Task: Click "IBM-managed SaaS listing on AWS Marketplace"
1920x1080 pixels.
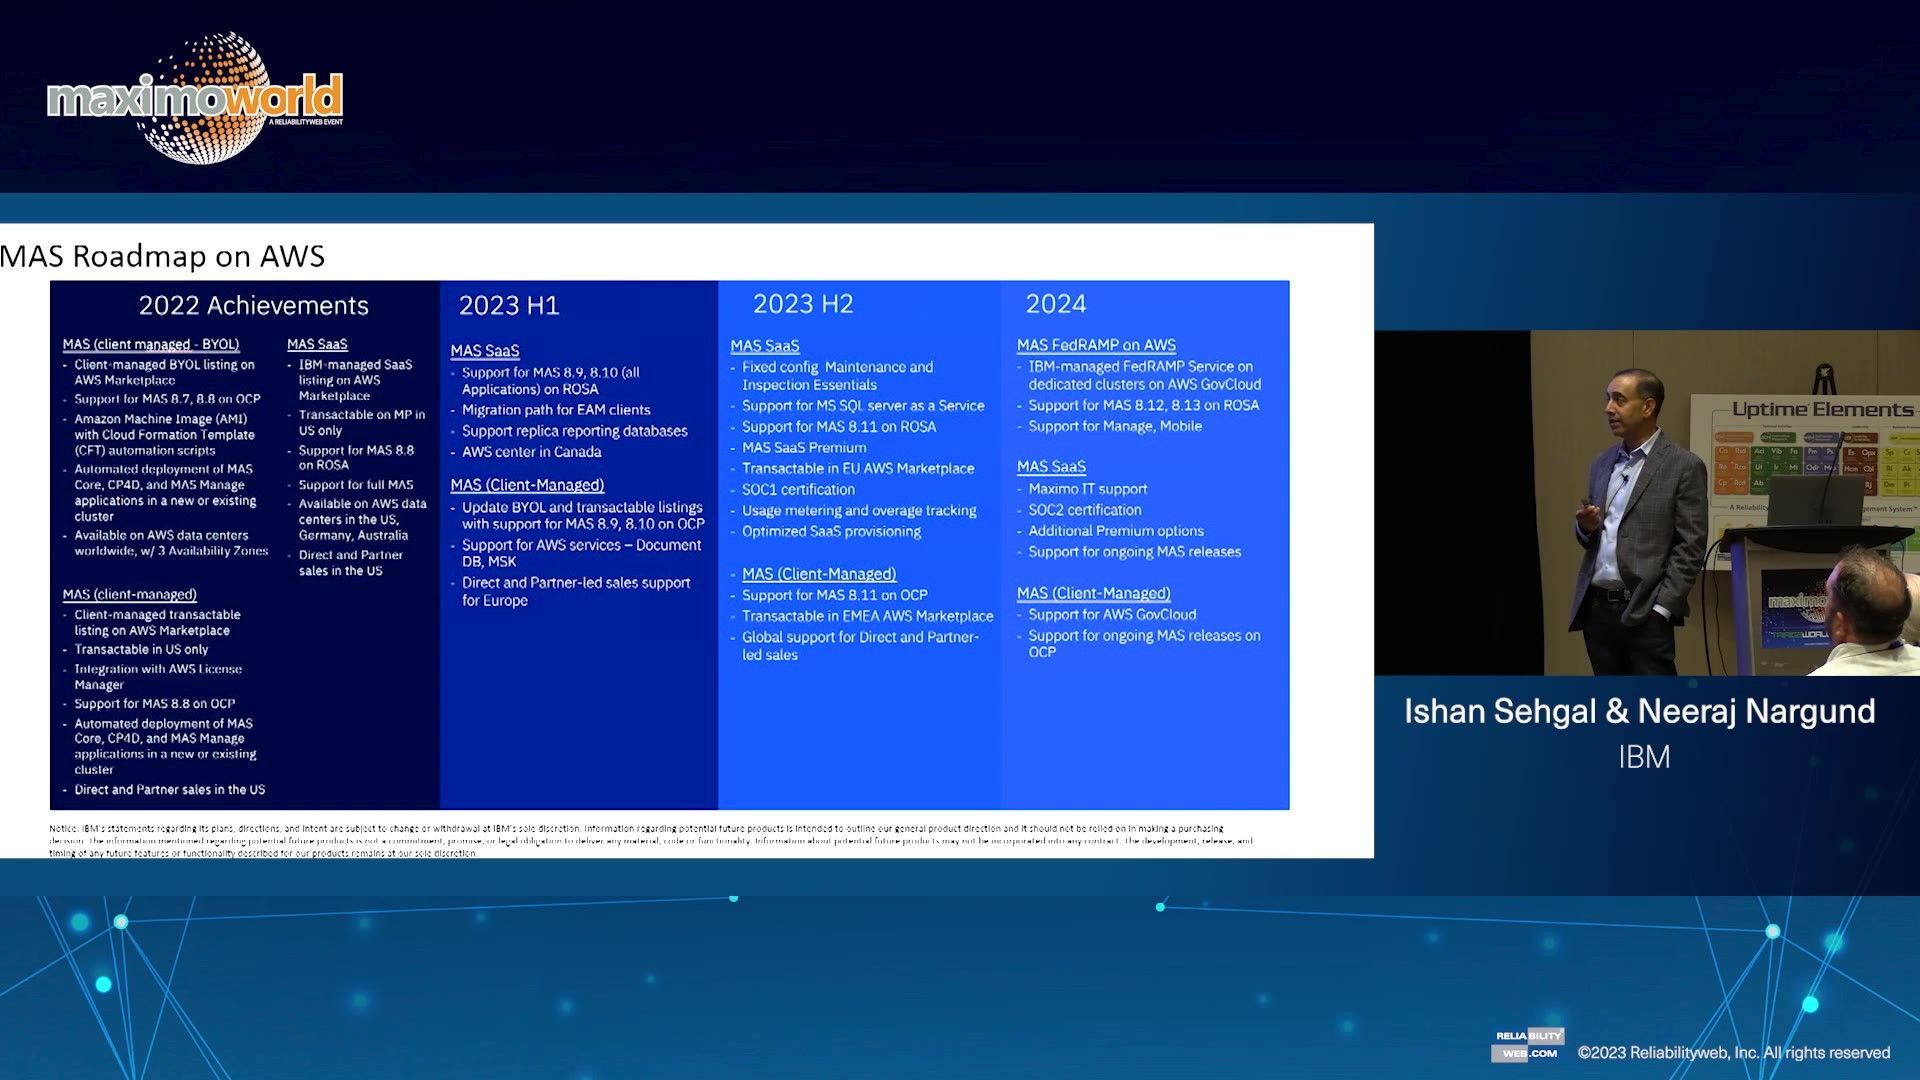Action: 355,380
